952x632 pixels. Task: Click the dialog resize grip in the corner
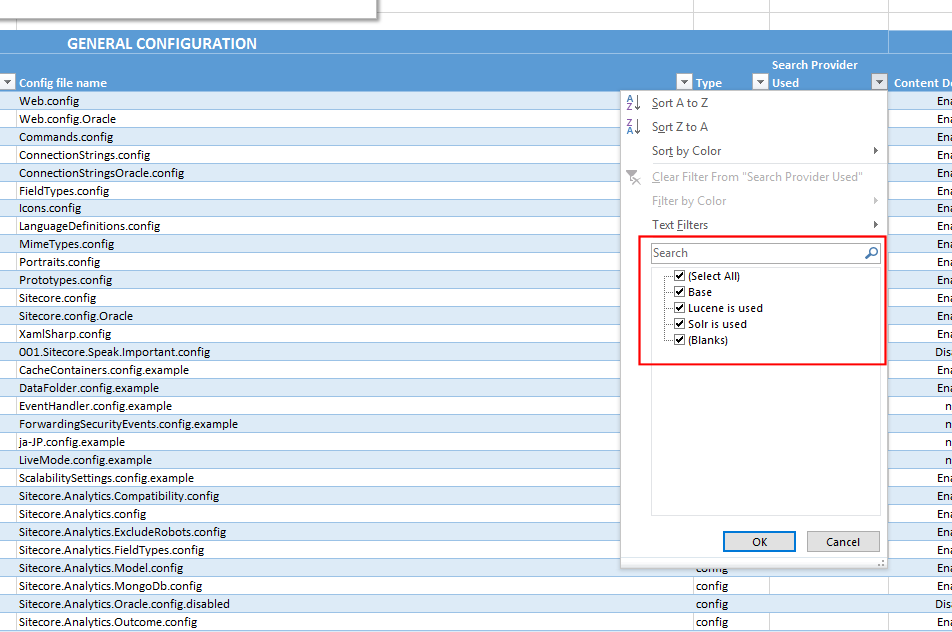coord(881,564)
